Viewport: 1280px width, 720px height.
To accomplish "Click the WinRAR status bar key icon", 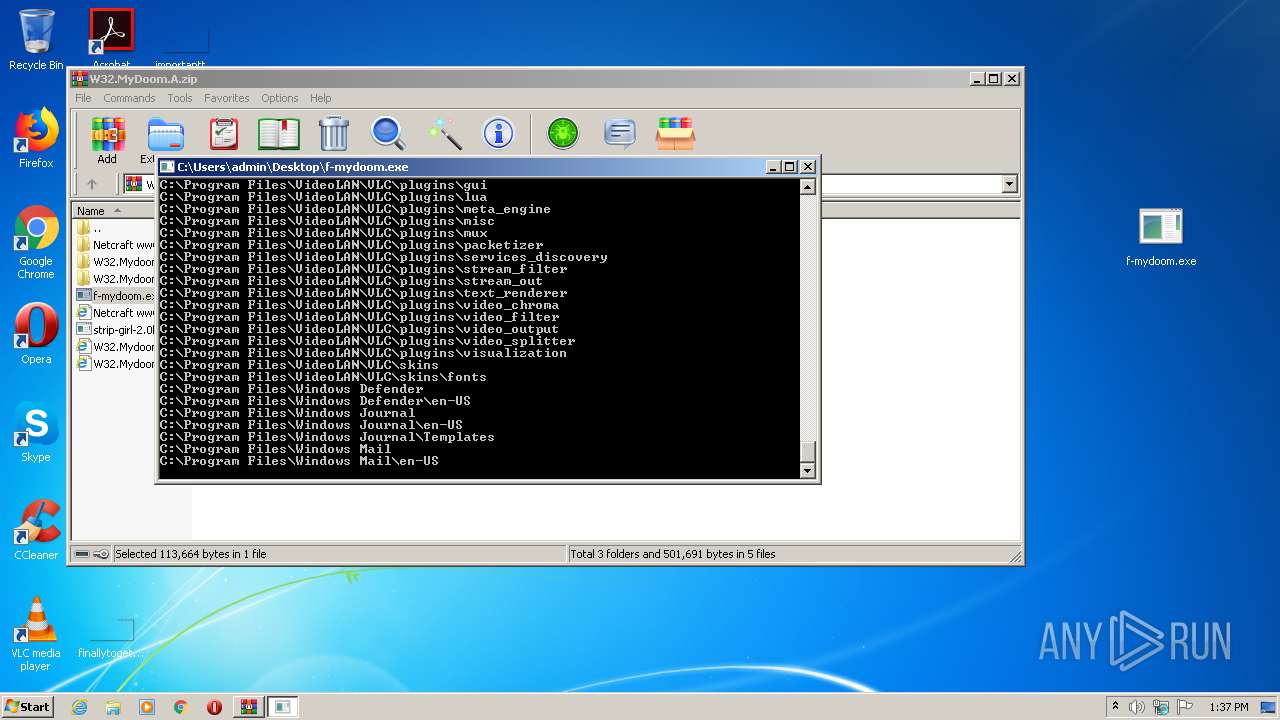I will pos(101,554).
